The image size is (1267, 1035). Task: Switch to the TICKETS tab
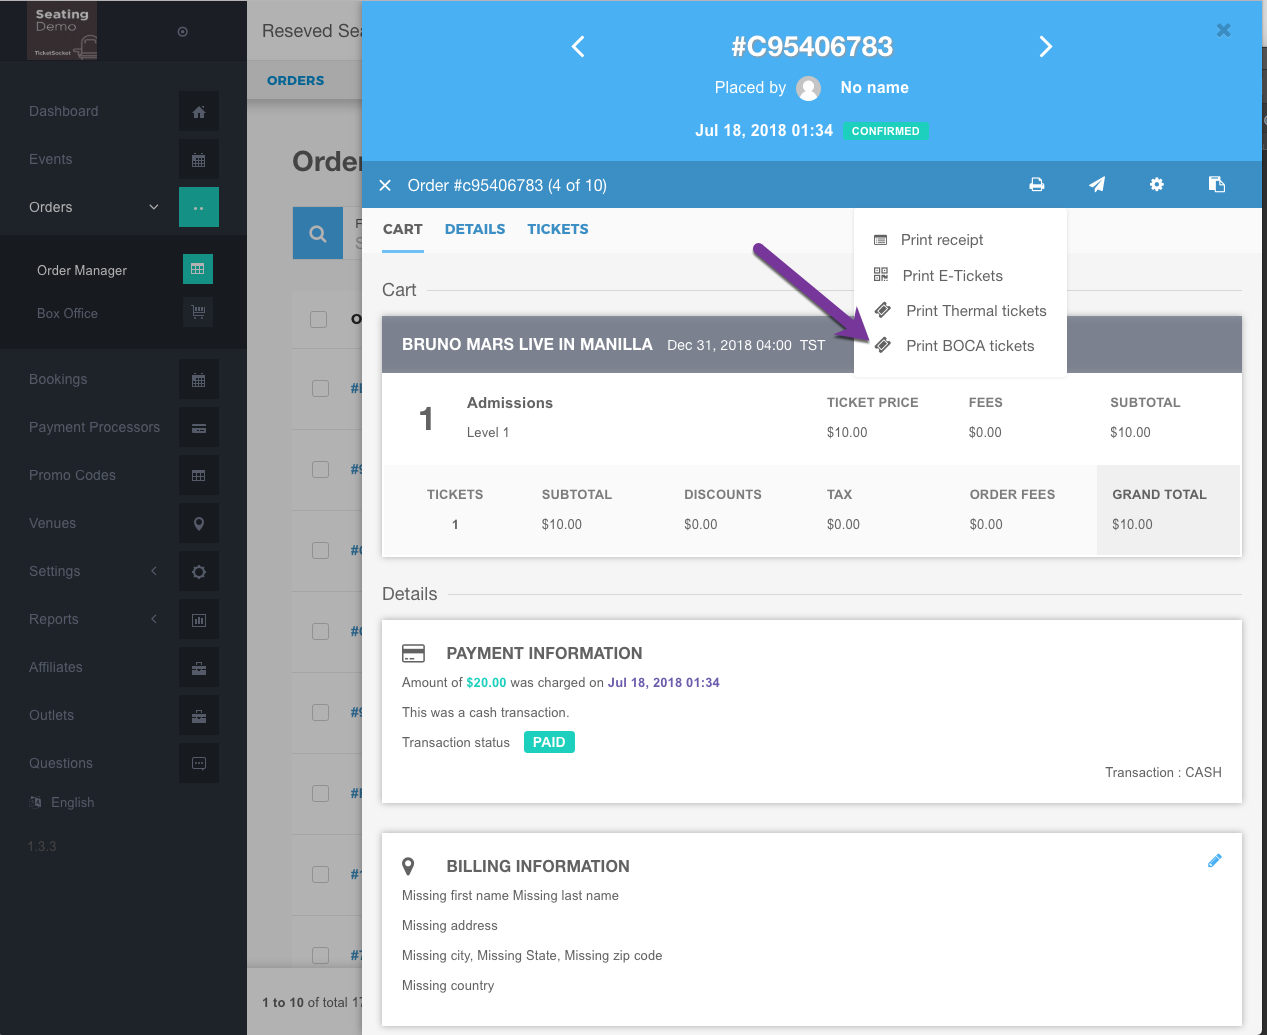(x=558, y=229)
